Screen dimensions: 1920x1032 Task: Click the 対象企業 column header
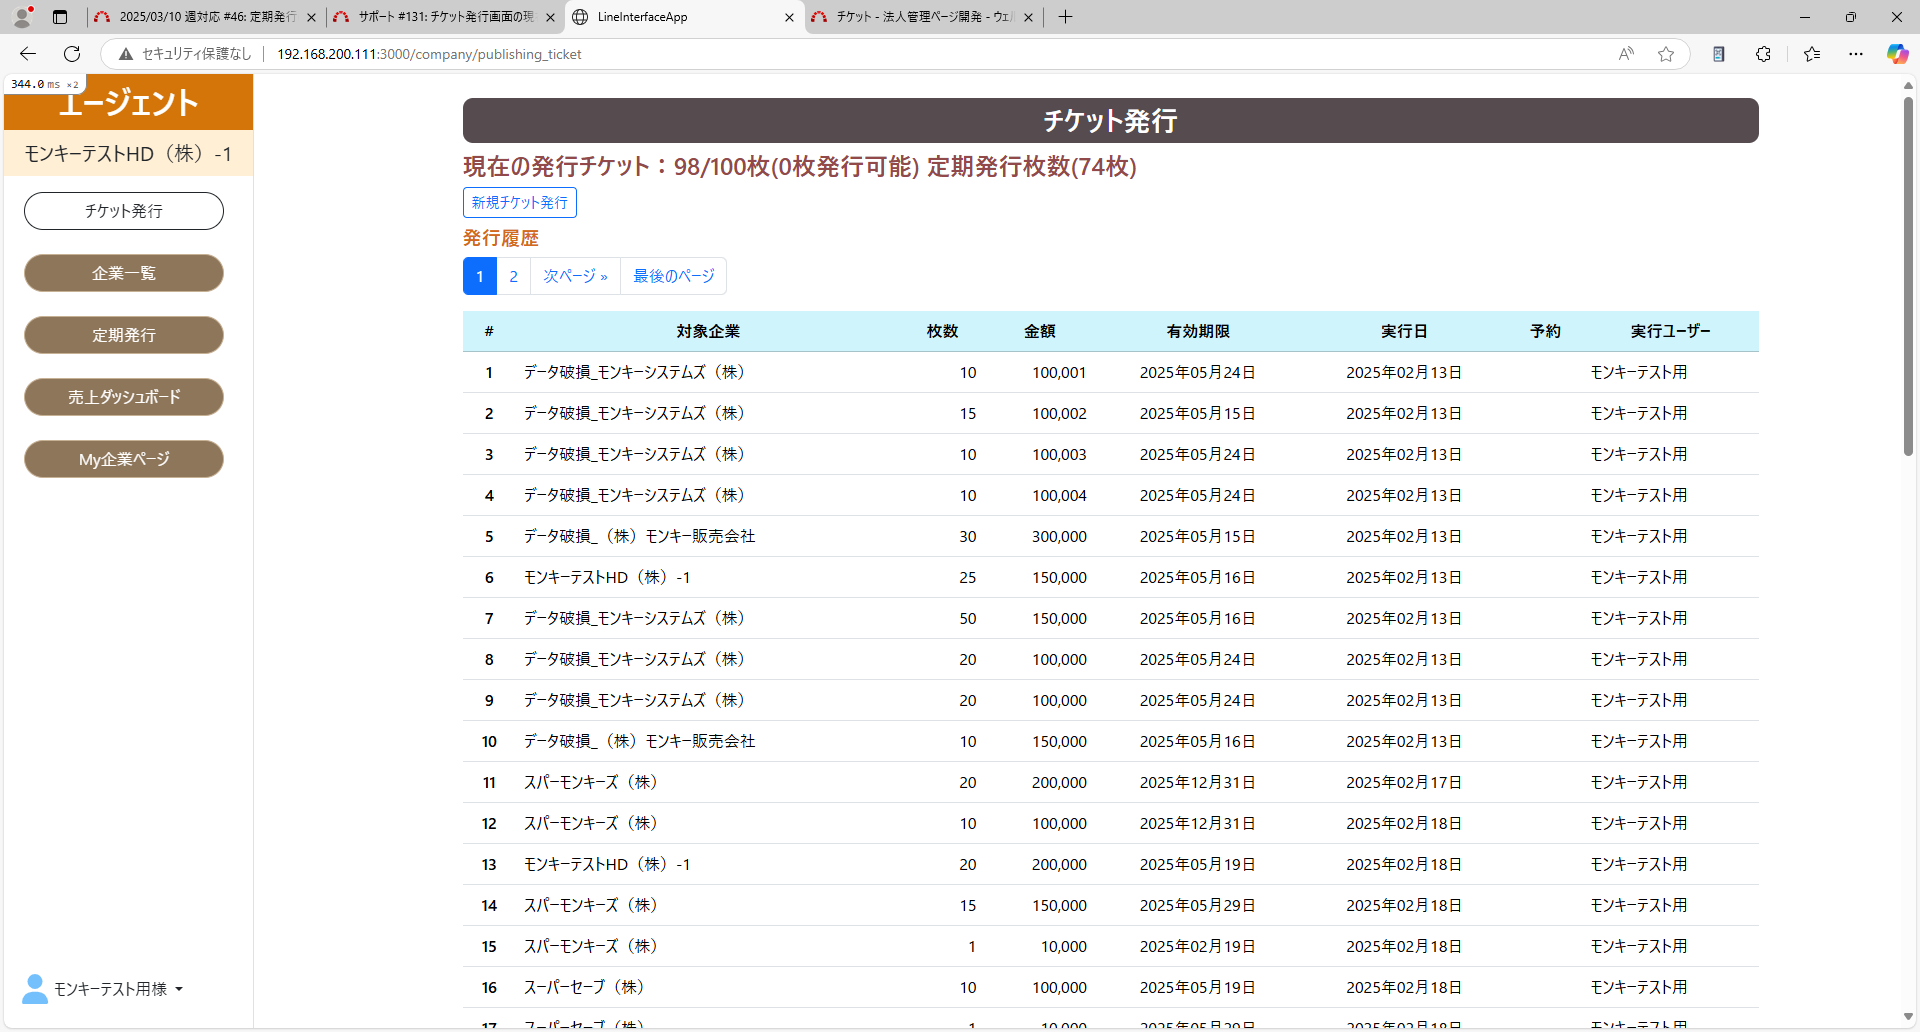click(708, 331)
